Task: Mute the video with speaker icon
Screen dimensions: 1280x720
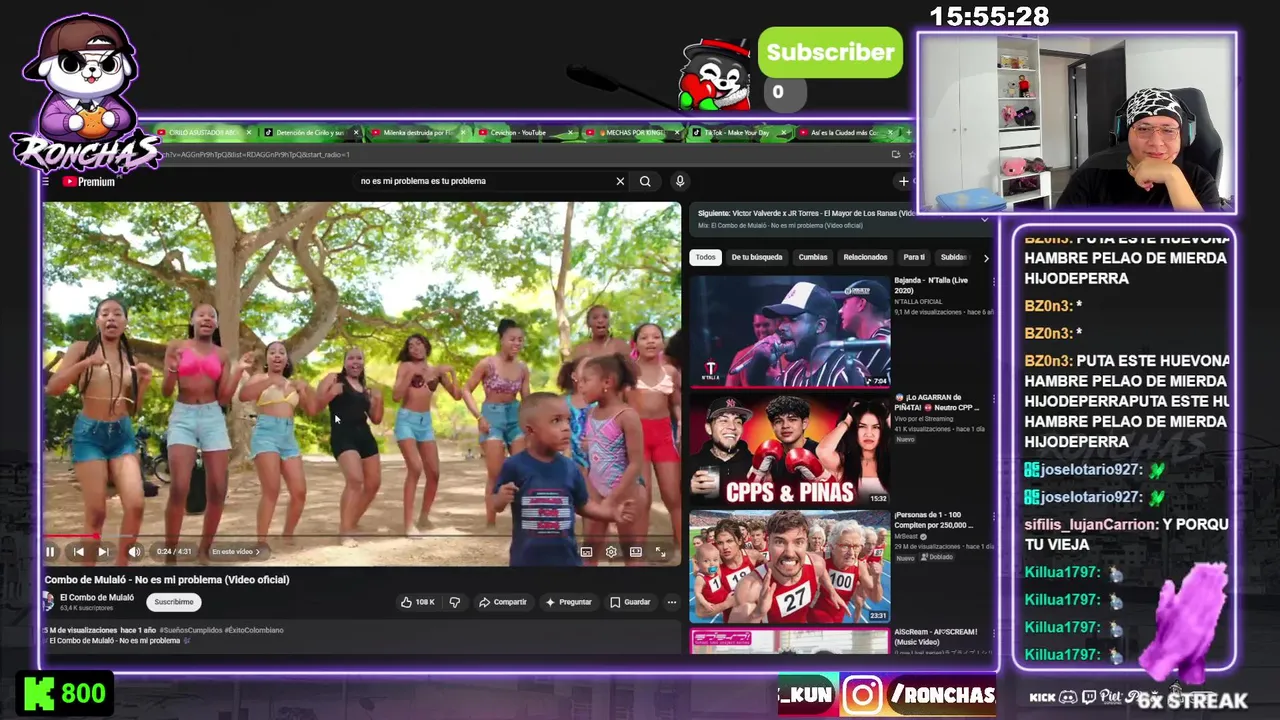Action: (134, 552)
